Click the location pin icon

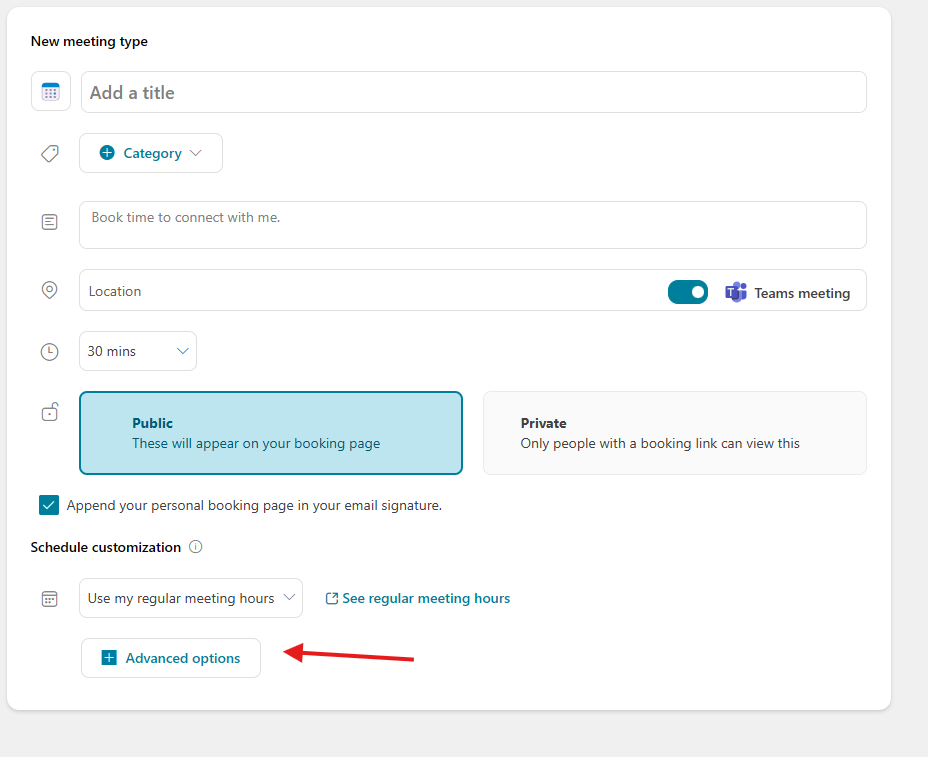click(x=50, y=290)
